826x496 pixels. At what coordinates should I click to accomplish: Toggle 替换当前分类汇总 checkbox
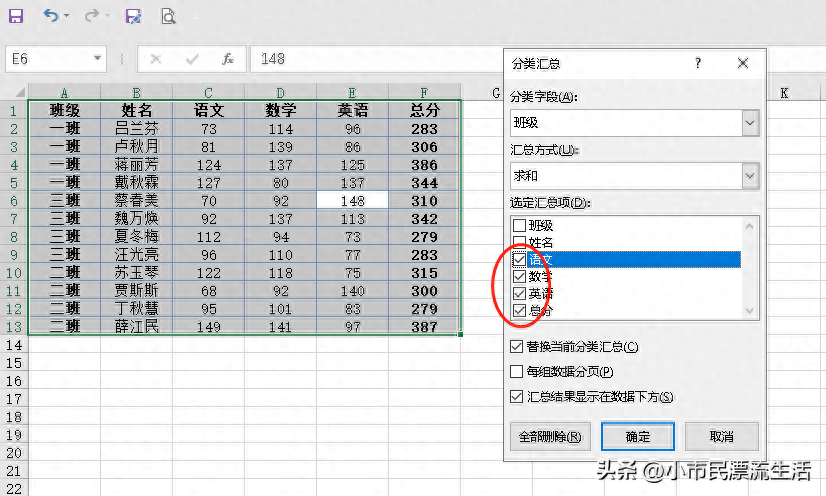516,346
